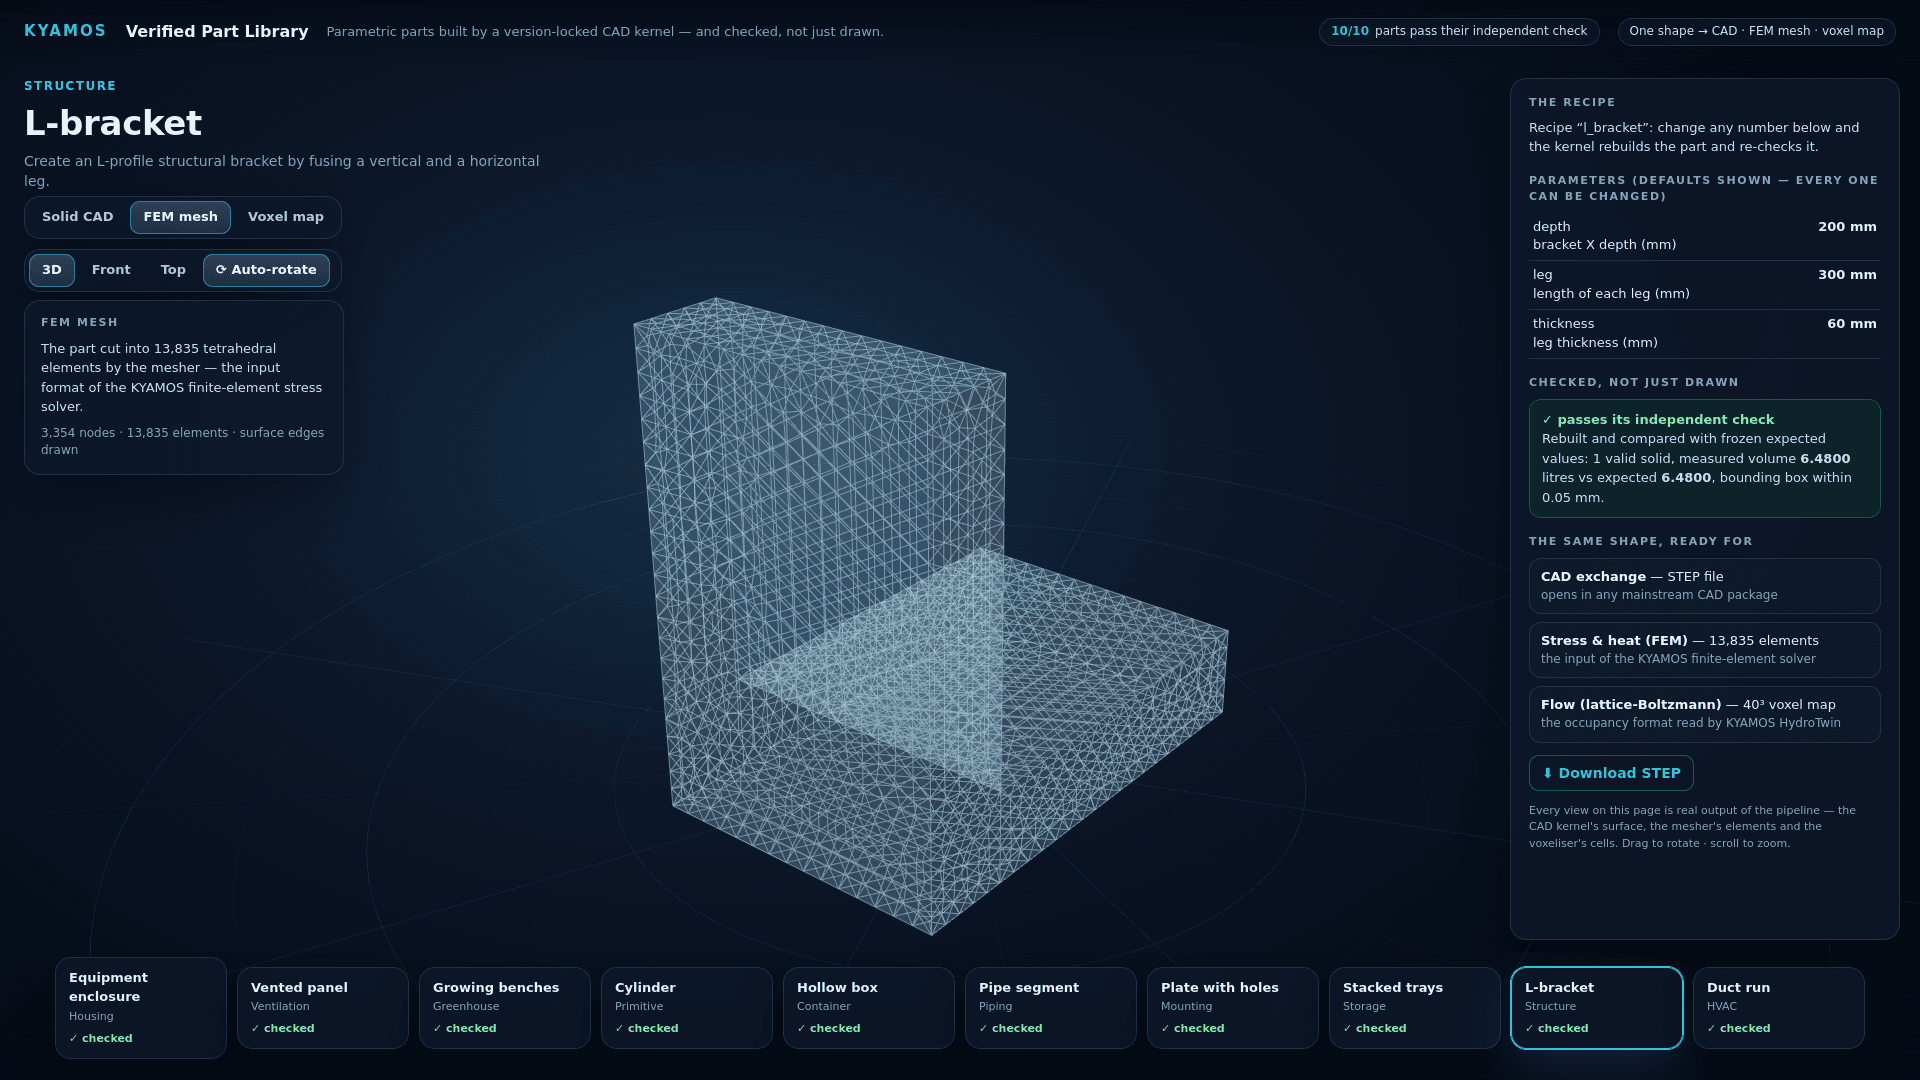Click the KYAMOS logo
Image resolution: width=1920 pixels, height=1080 pixels.
coord(65,31)
